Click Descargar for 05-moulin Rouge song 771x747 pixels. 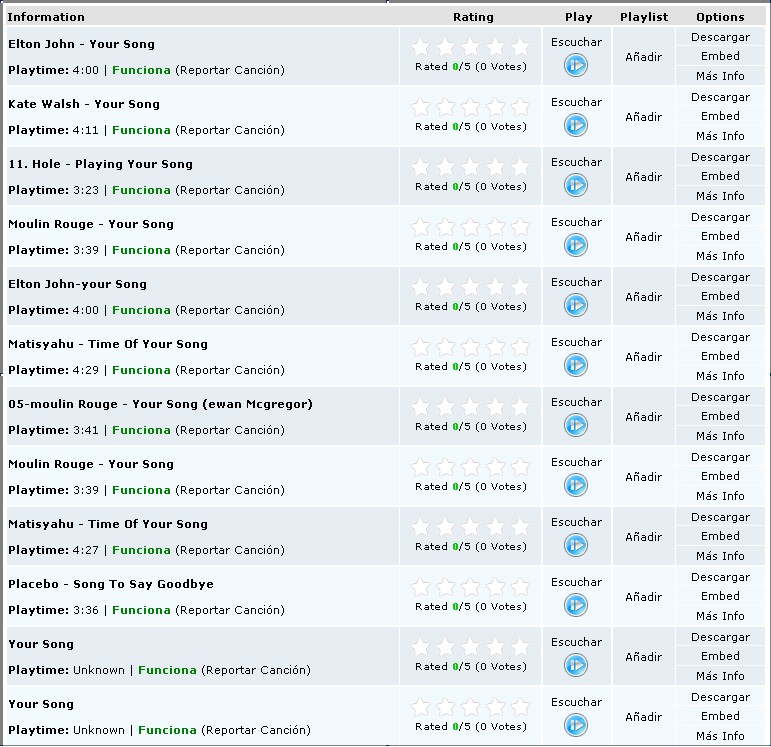tap(720, 397)
